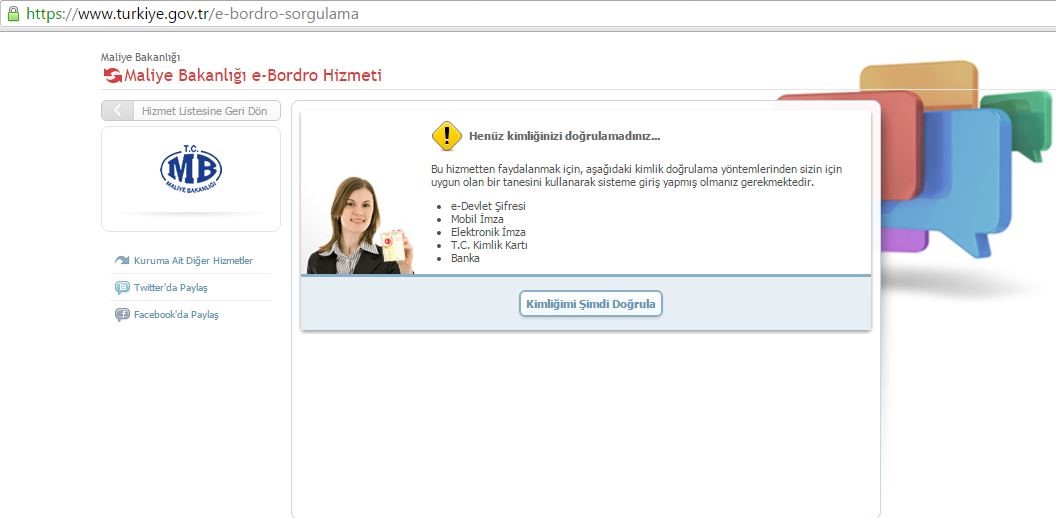This screenshot has height=518, width=1056.
Task: Click the red e-Bordro service logo icon
Action: [x=112, y=75]
